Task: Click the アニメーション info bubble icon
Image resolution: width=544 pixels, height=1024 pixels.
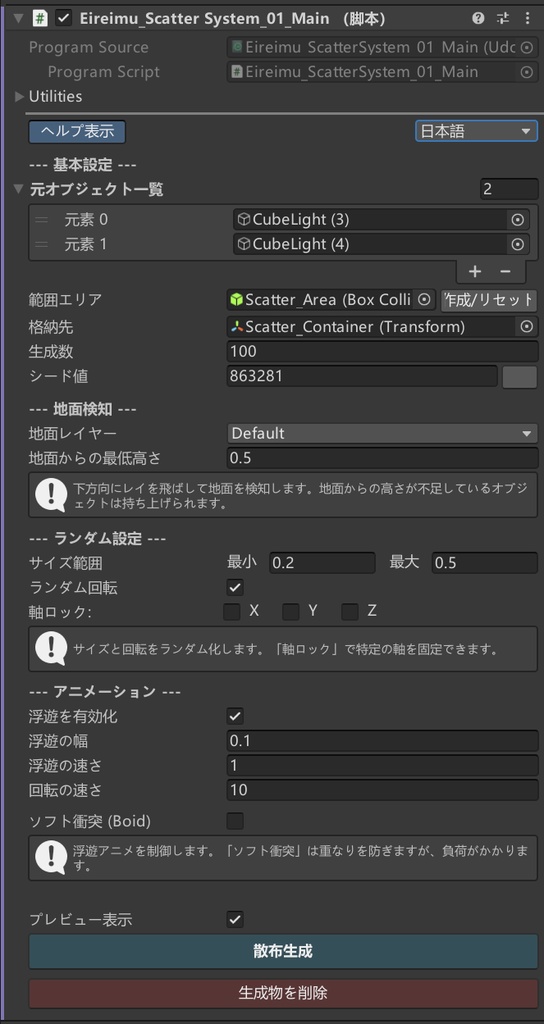Action: (51, 857)
